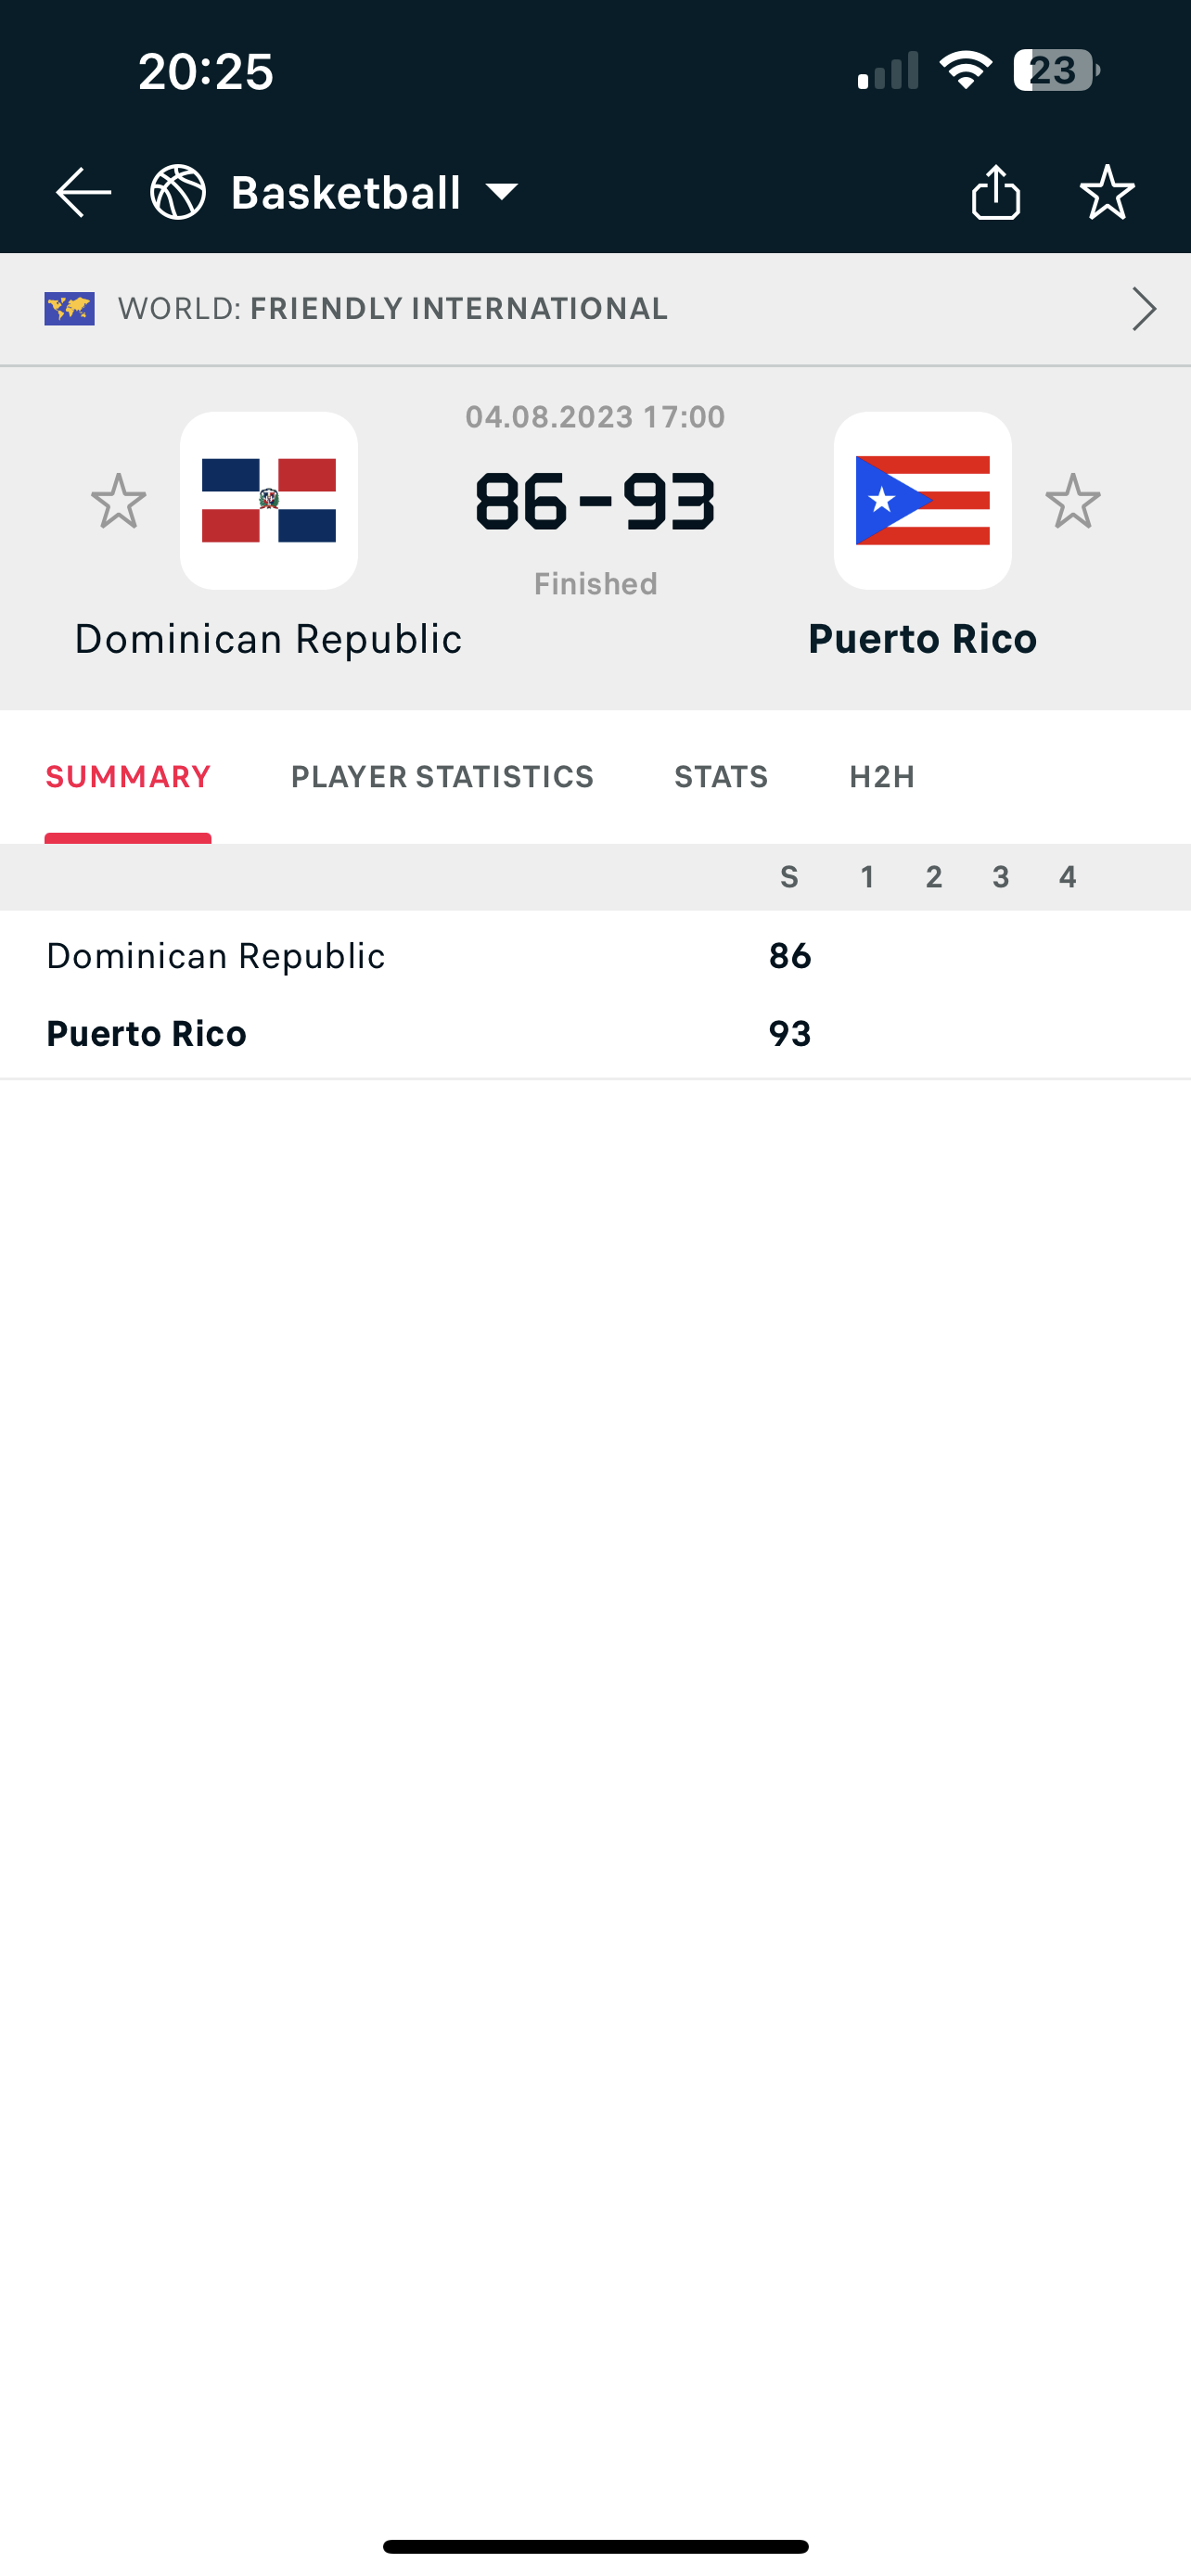Select Dominican Republic row in score table
Viewport: 1191px width, 2576px height.
pos(216,956)
